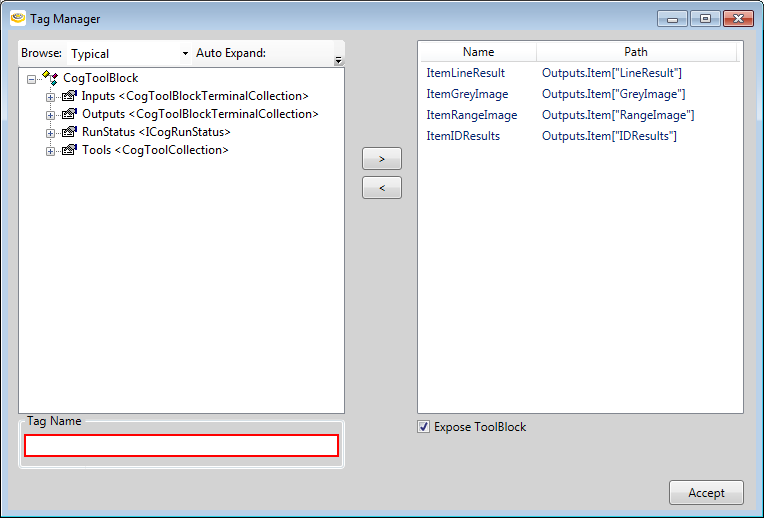Open the Browse dropdown showing Typical
The width and height of the screenshot is (764, 518).
click(x=129, y=53)
